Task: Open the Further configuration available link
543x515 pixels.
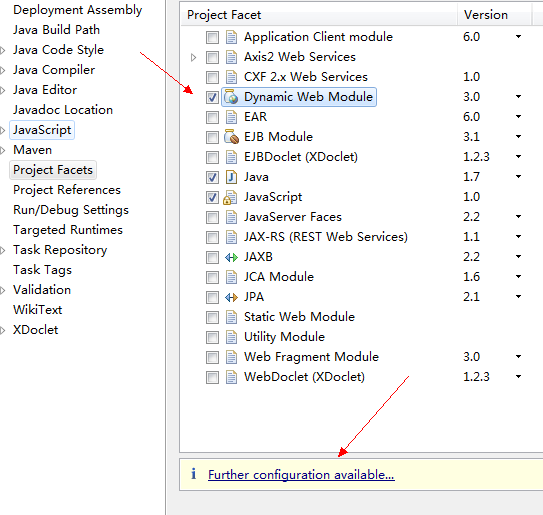Action: (x=301, y=474)
